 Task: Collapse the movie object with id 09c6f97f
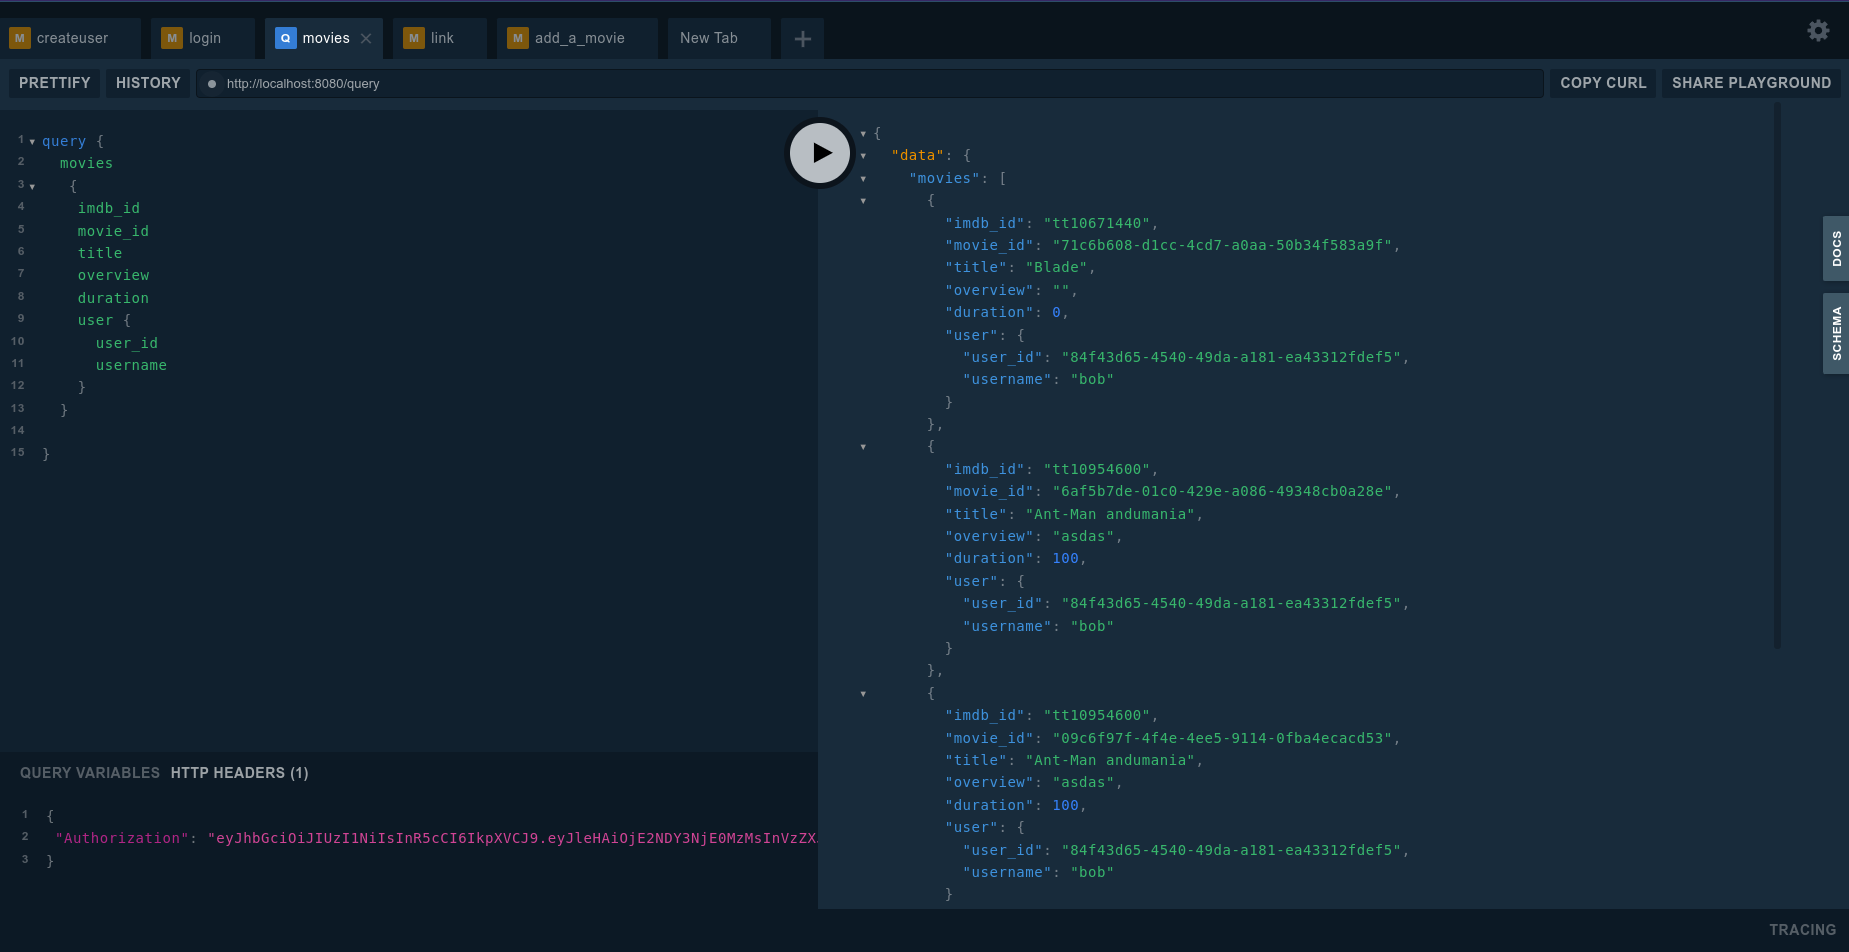(863, 694)
